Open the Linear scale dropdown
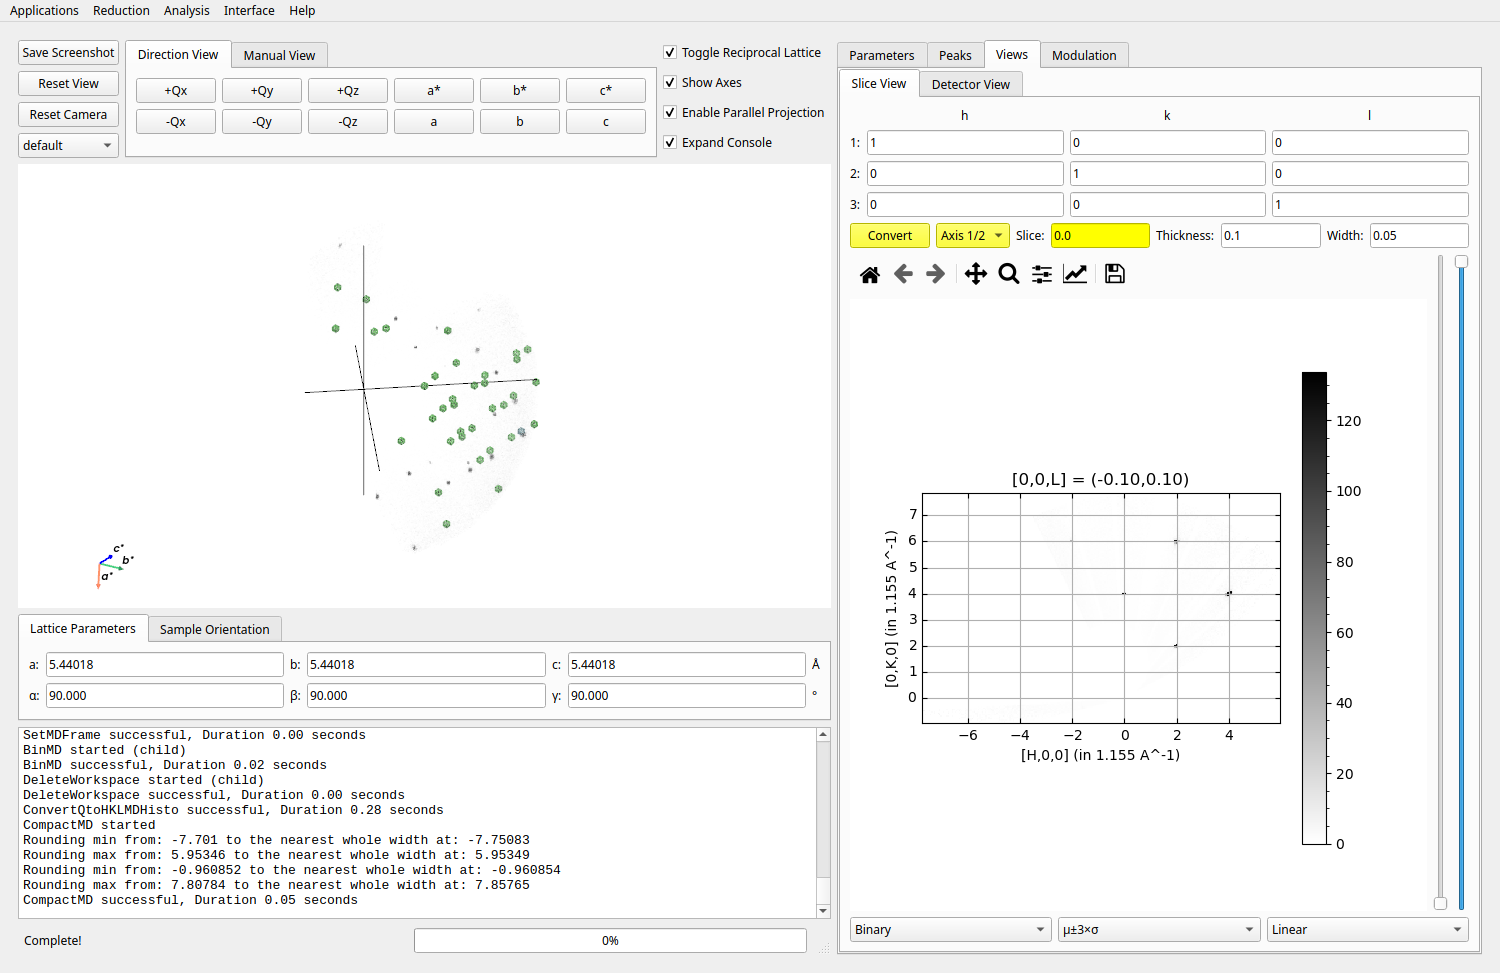The height and width of the screenshot is (973, 1500). tap(1368, 929)
